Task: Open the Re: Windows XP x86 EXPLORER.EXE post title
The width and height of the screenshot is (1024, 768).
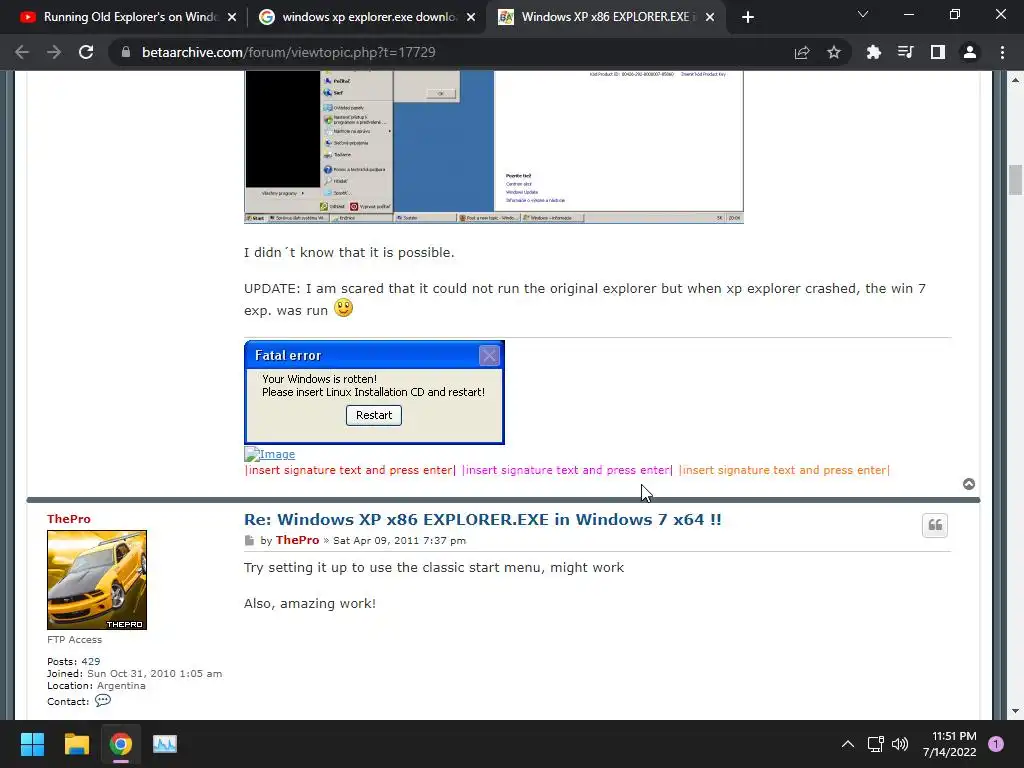Action: point(483,519)
